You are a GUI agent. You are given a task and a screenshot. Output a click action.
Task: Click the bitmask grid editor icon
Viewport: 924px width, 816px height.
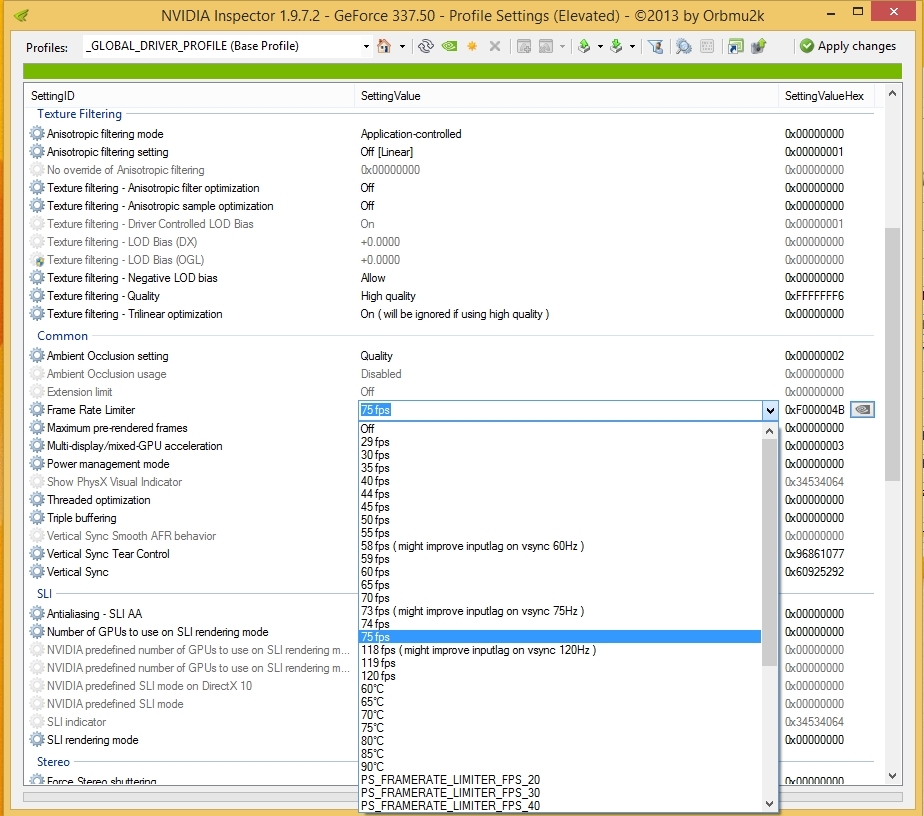click(707, 46)
